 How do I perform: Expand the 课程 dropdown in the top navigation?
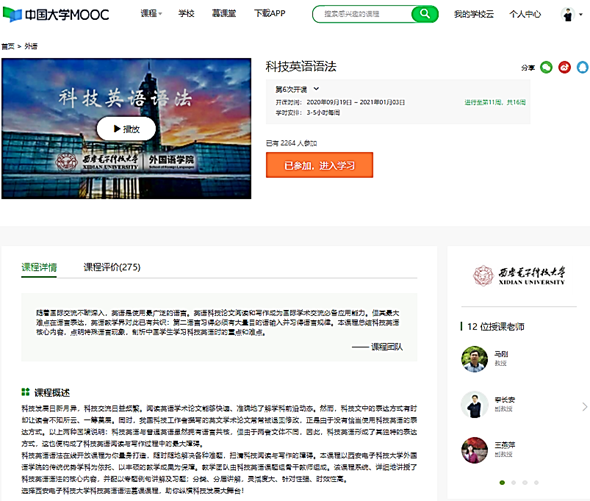151,14
